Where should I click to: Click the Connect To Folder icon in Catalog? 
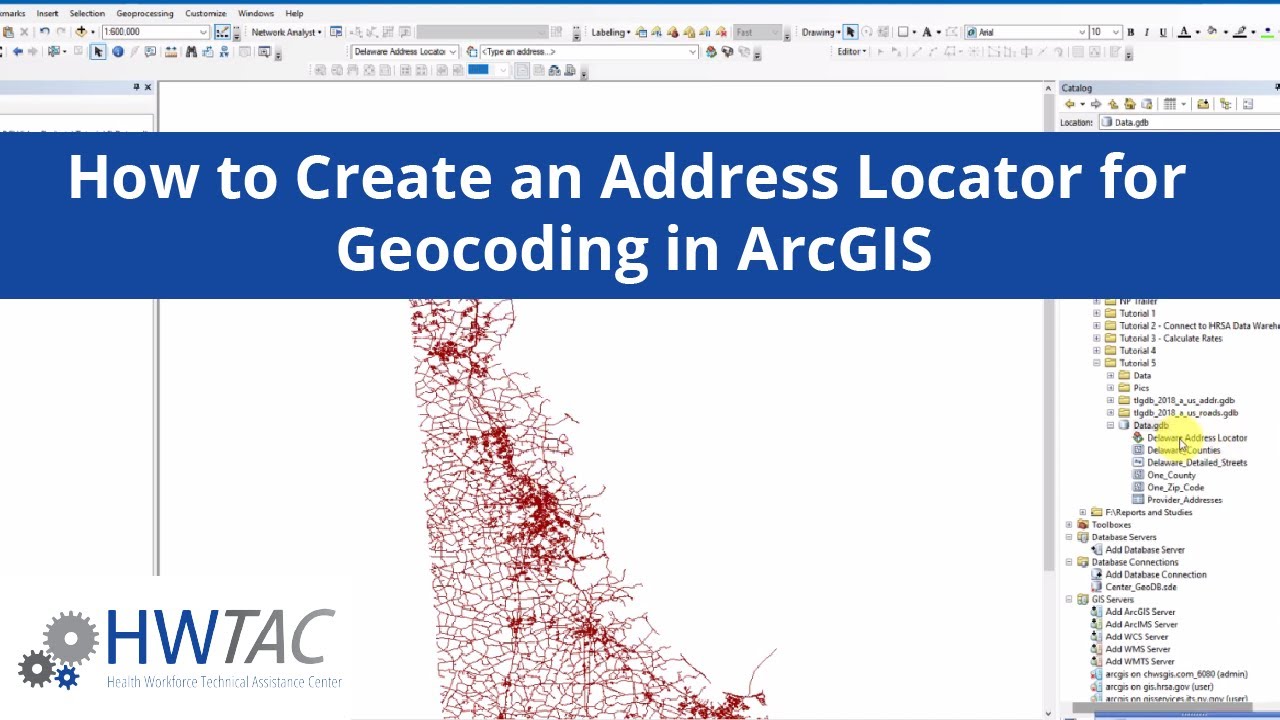click(1206, 103)
